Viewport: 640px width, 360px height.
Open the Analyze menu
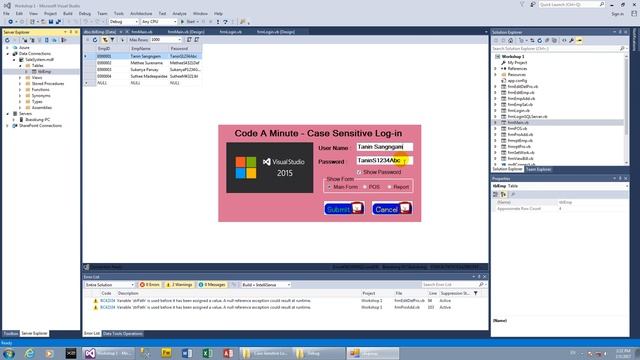[x=179, y=13]
